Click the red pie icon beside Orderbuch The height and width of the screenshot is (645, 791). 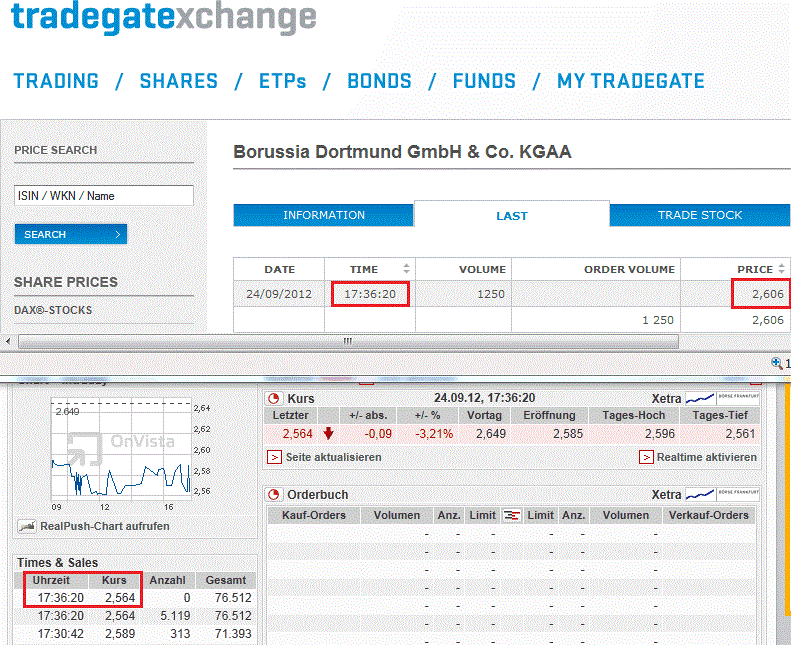[x=274, y=495]
